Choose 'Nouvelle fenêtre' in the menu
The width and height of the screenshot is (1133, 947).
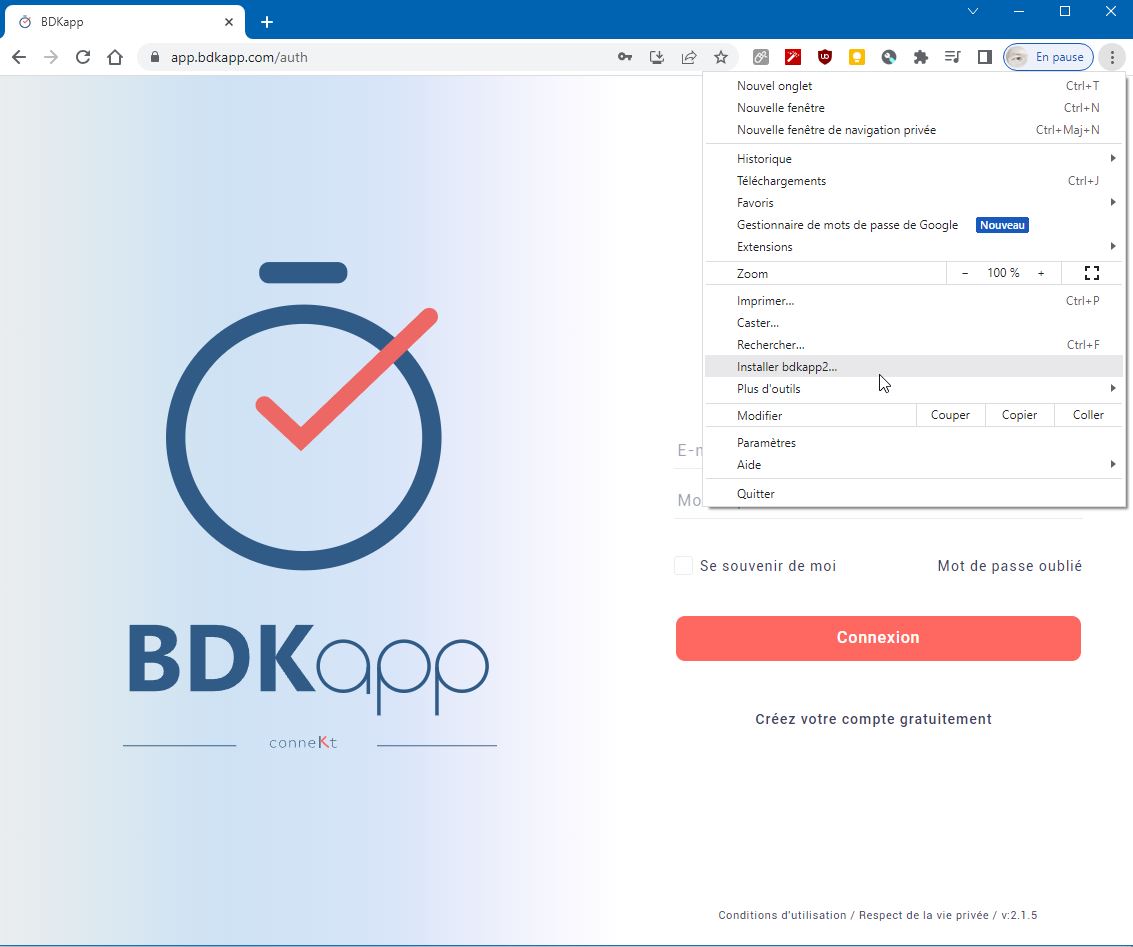[x=915, y=108]
